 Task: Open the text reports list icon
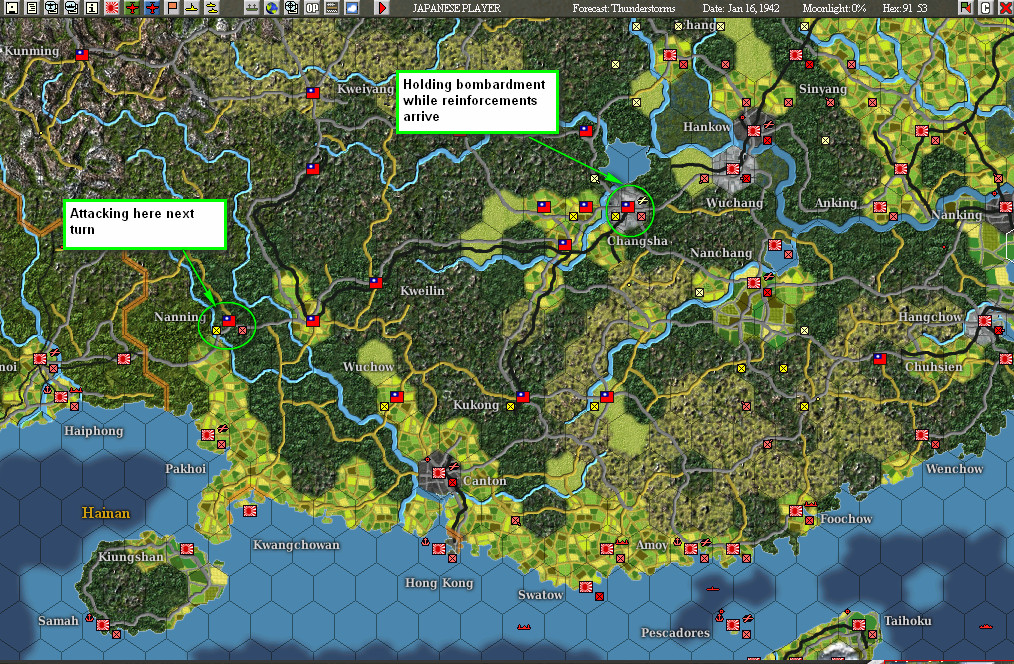[x=32, y=8]
